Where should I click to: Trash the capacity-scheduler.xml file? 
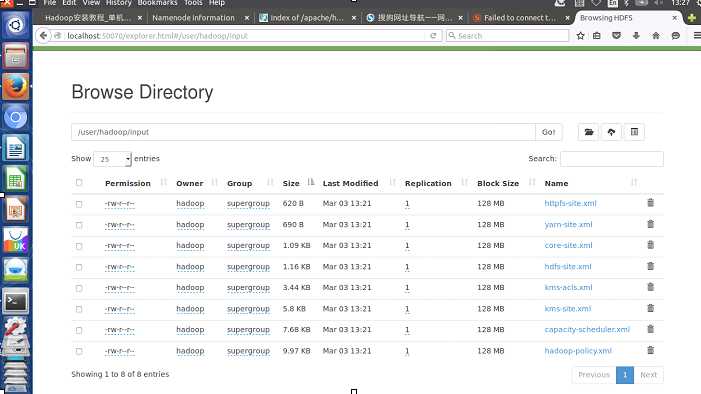(x=650, y=329)
